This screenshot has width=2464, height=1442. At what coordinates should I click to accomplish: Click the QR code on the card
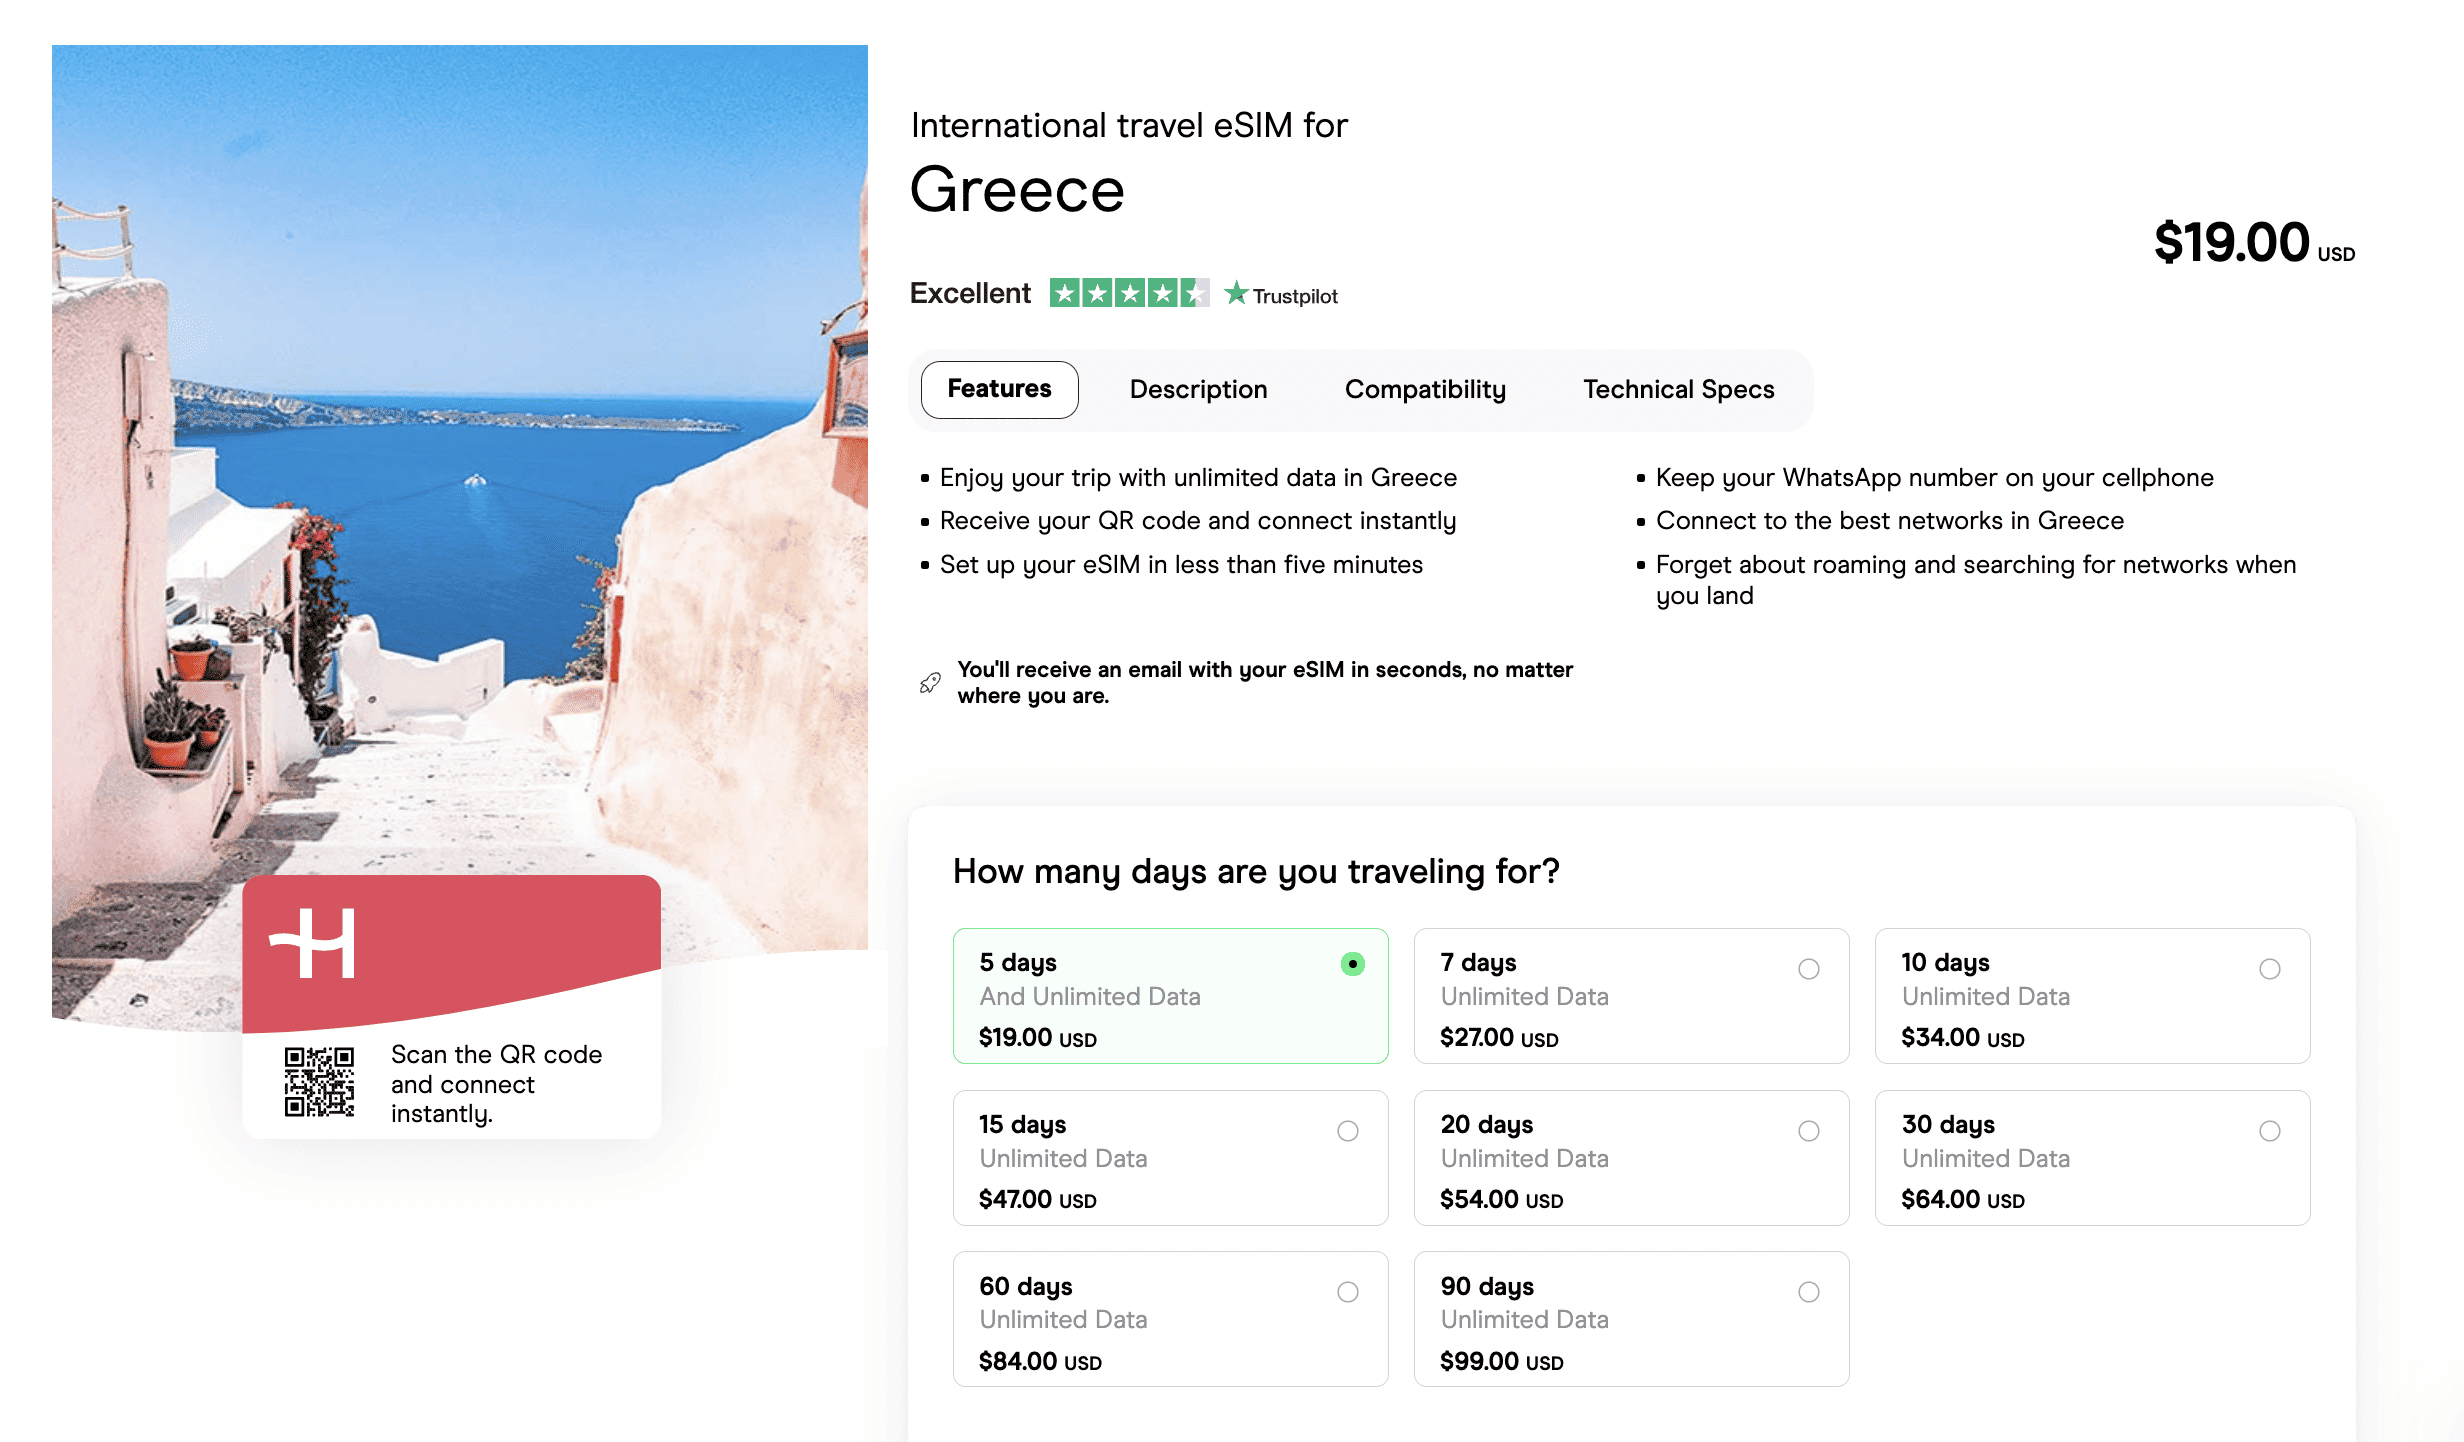pos(319,1082)
